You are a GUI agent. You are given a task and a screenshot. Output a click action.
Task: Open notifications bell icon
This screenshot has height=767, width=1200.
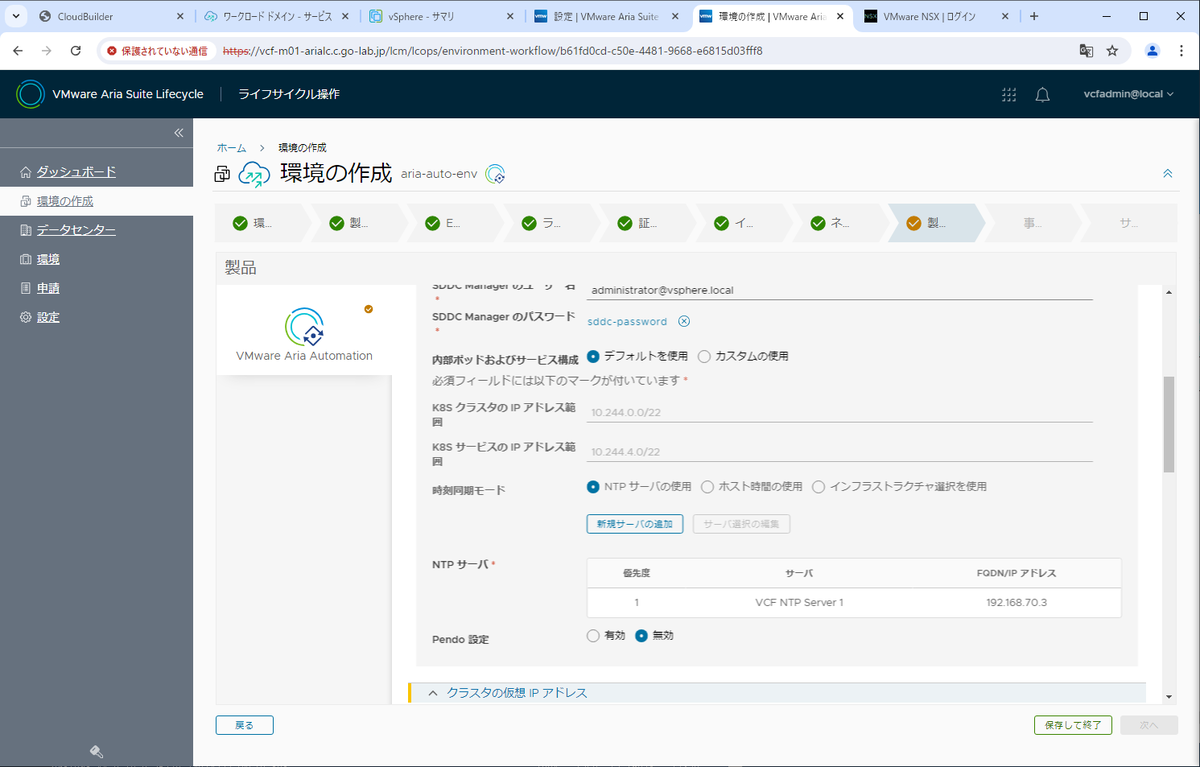tap(1042, 94)
